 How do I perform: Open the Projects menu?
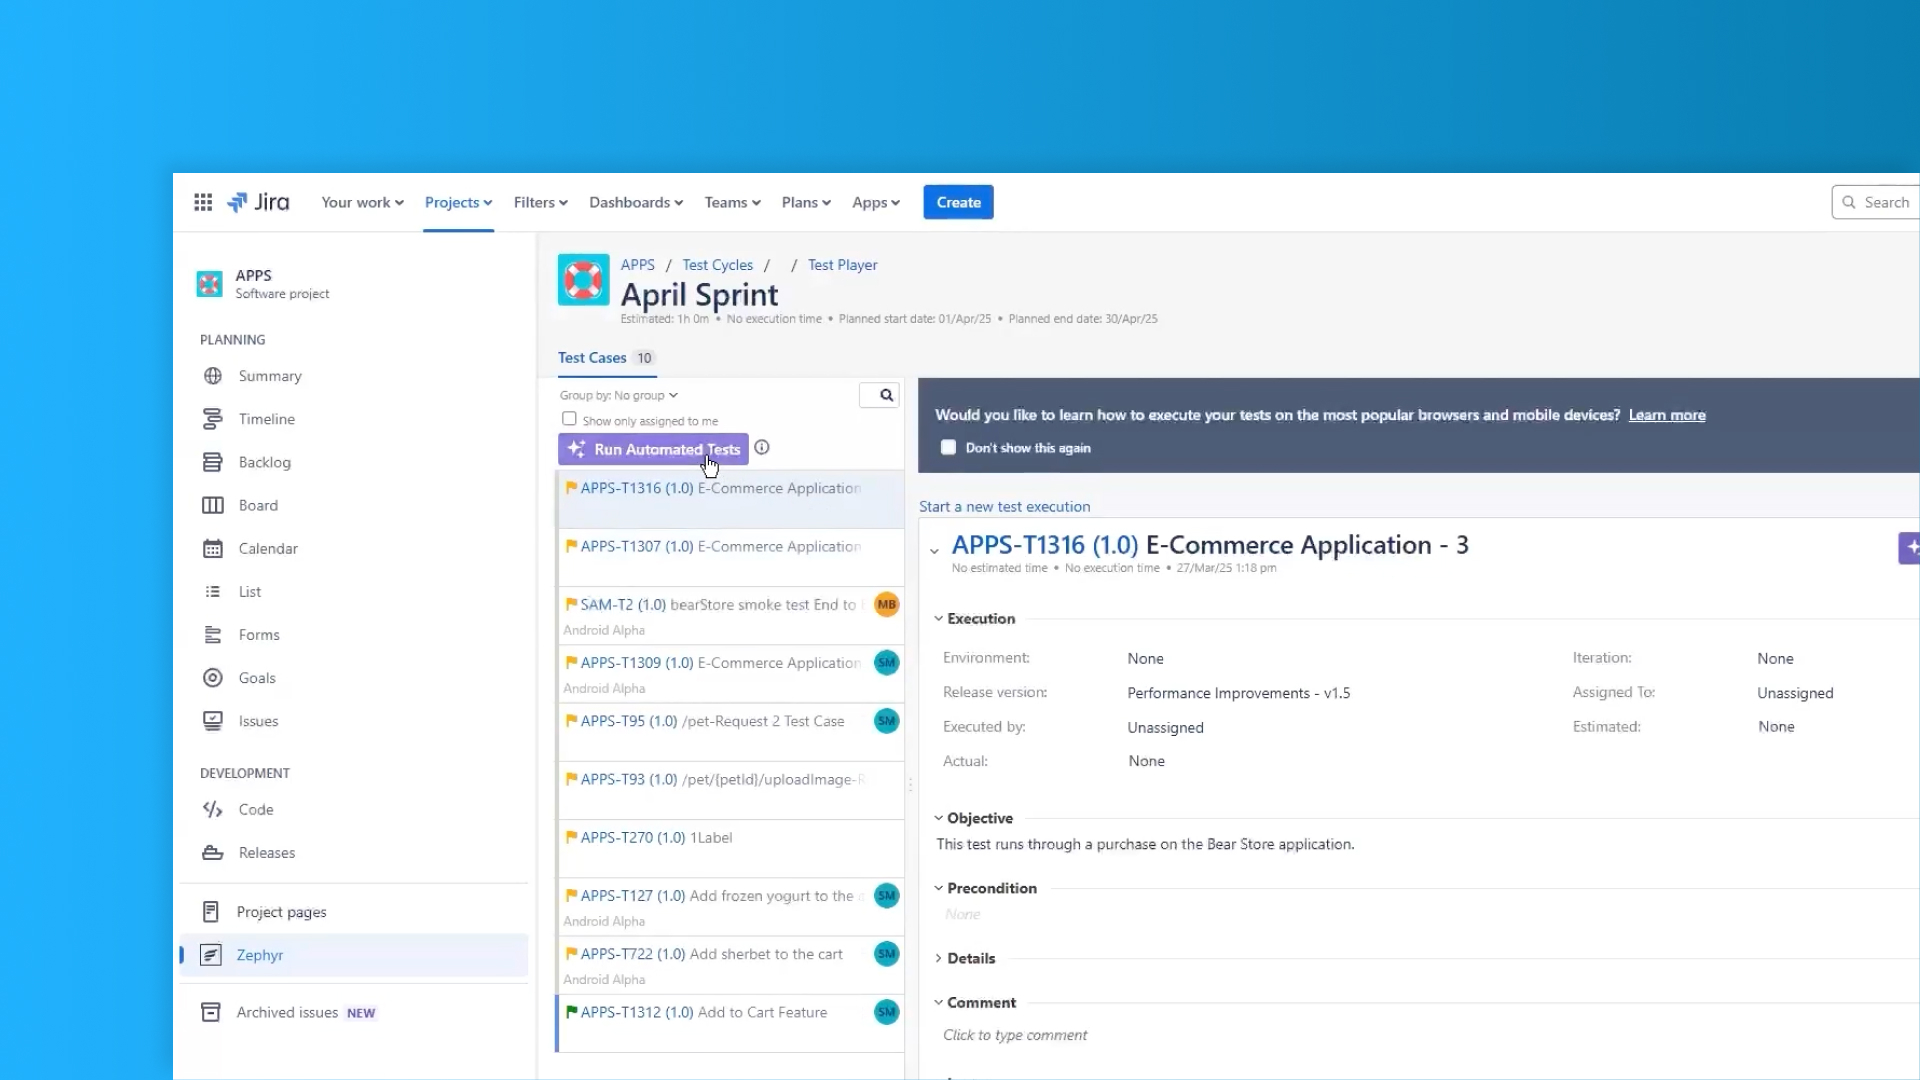458,202
